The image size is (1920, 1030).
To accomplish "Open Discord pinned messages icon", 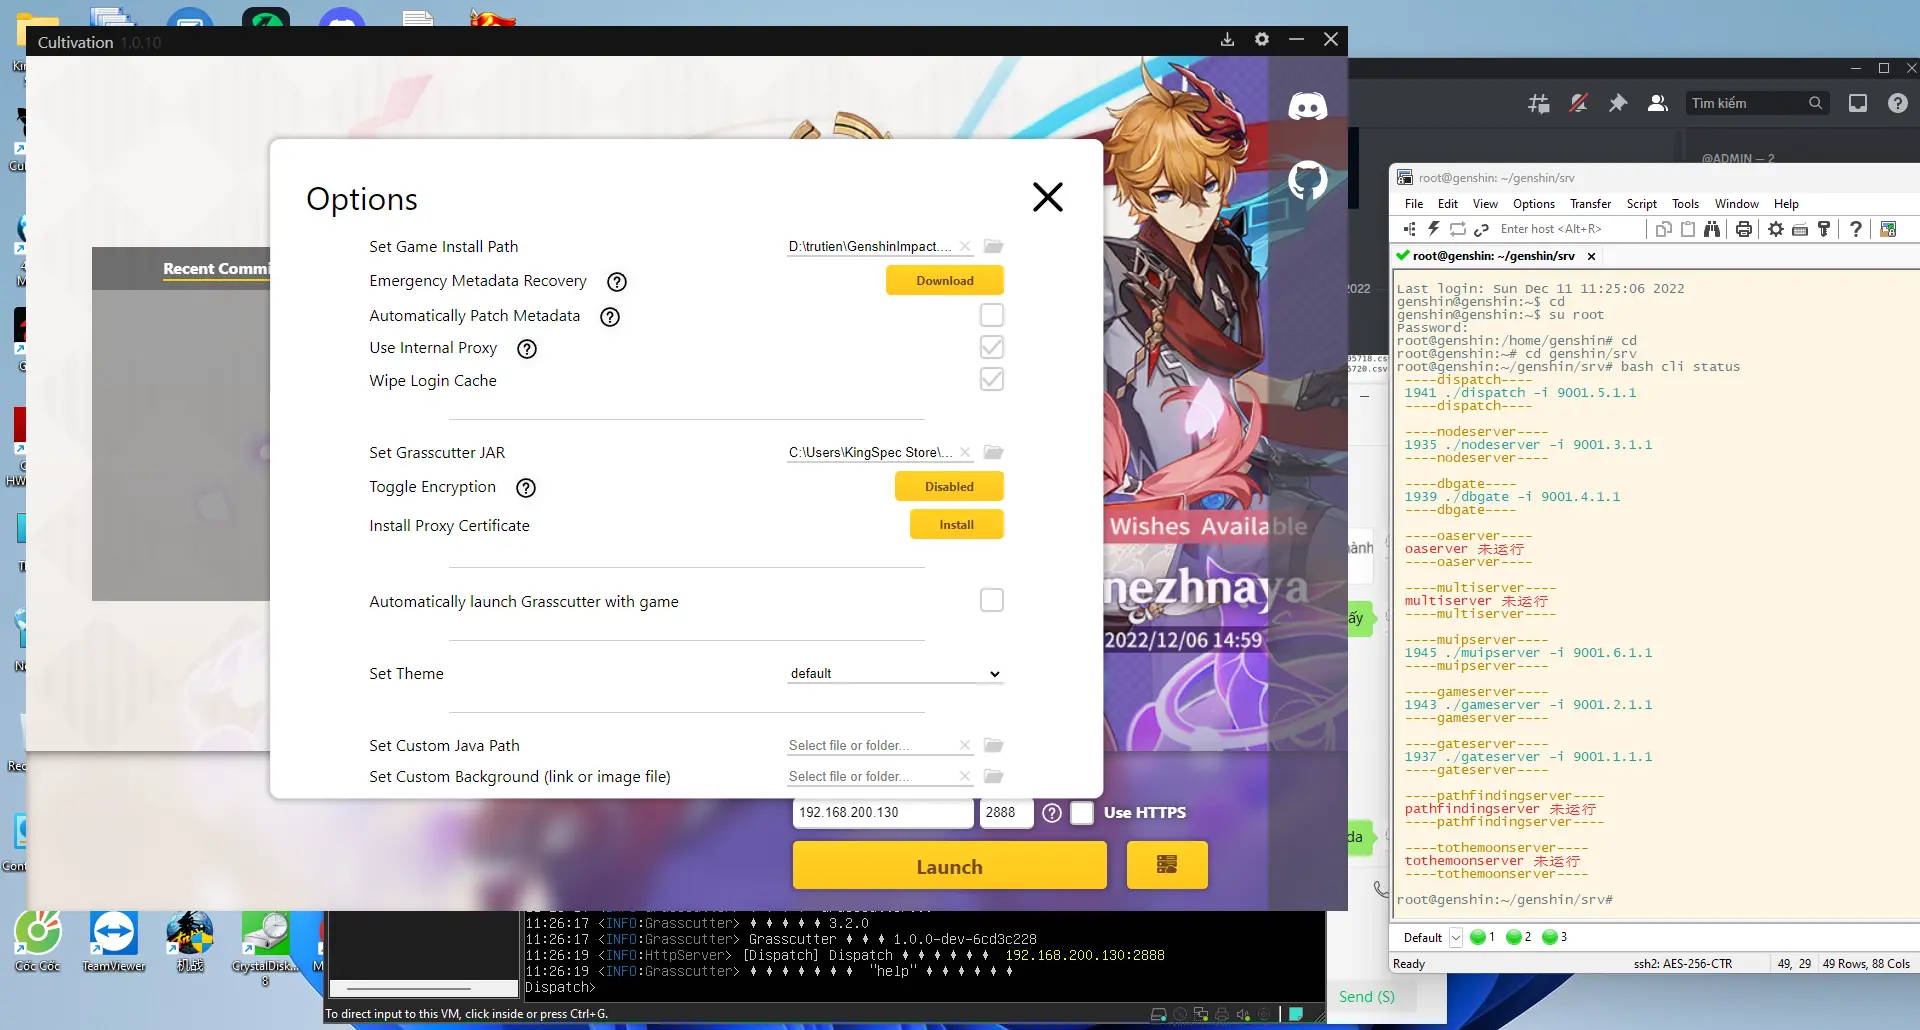I will tap(1617, 103).
